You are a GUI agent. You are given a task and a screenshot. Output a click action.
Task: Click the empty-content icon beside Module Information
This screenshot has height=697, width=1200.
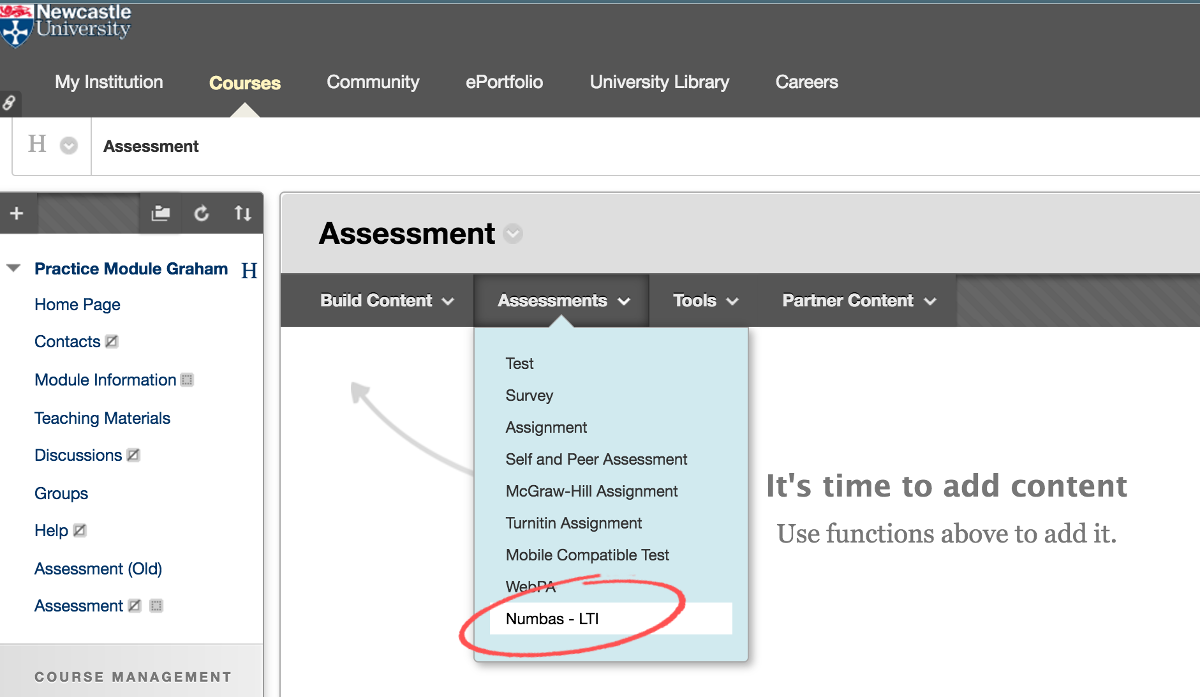(187, 380)
